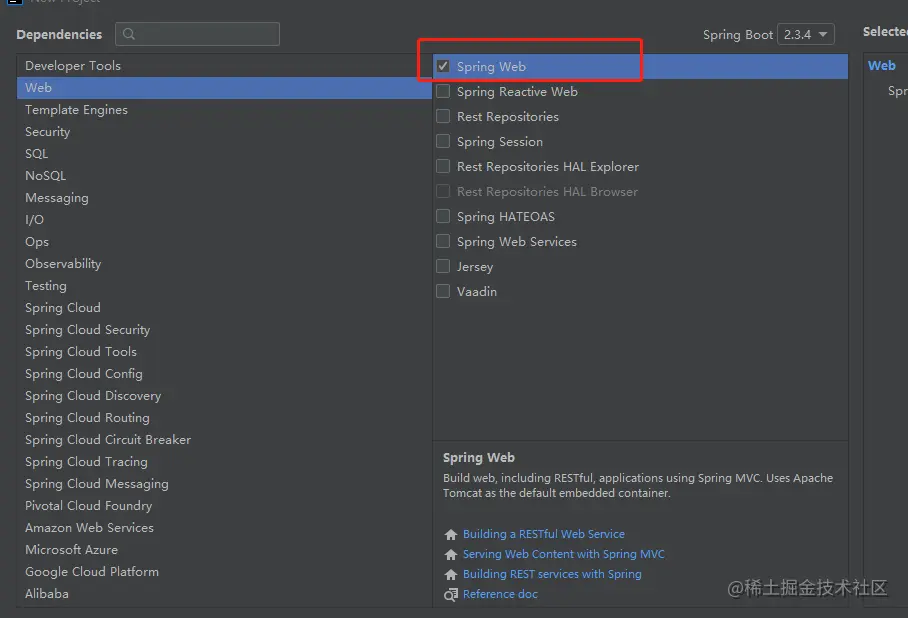Focus the Dependencies search input field

pos(197,34)
